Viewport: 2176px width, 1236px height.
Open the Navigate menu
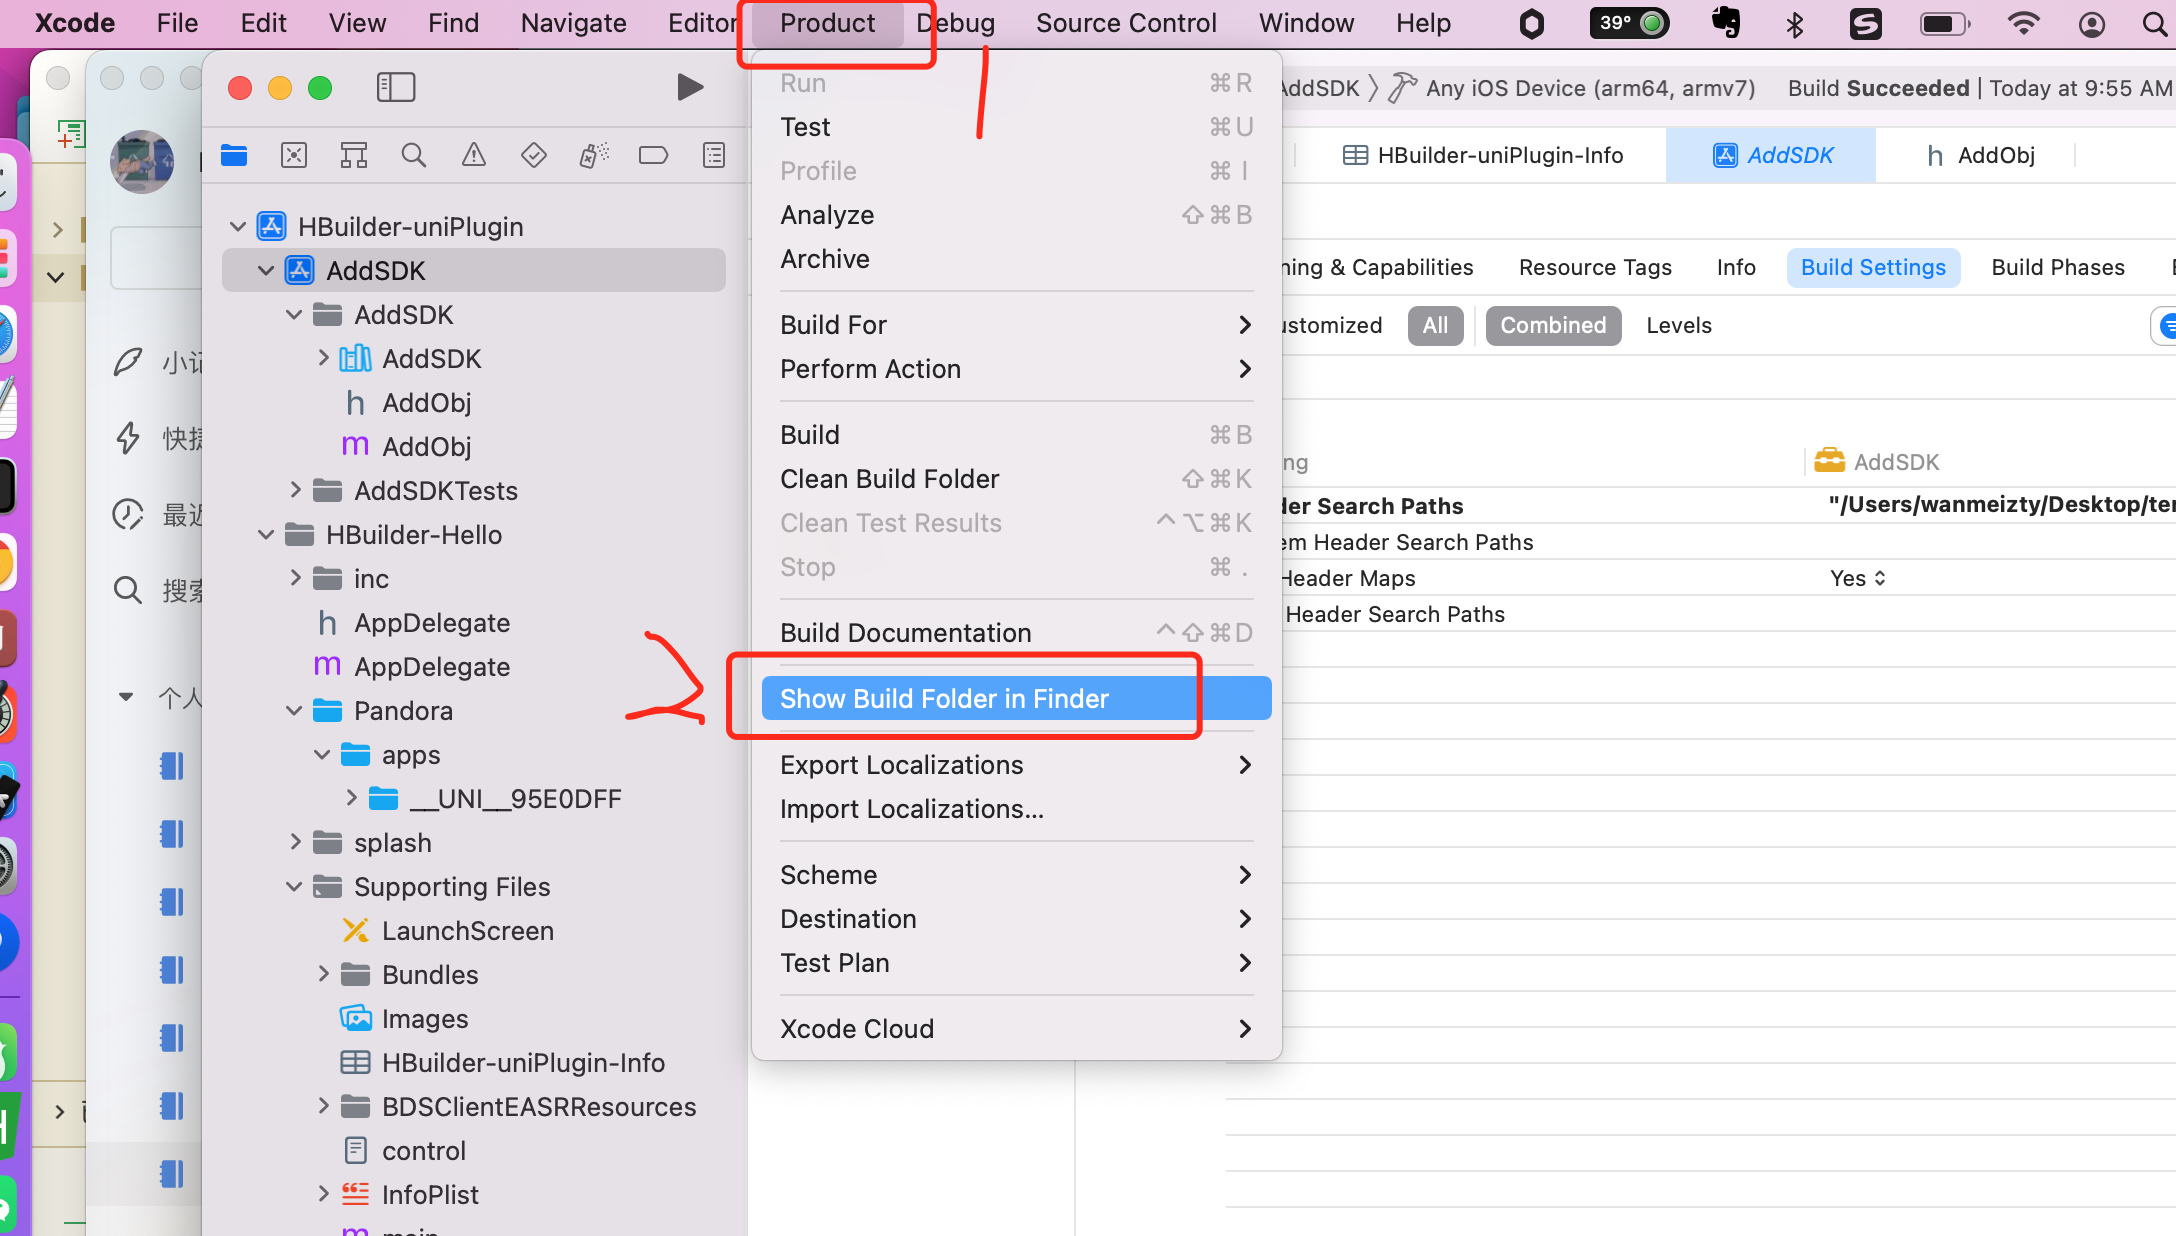[x=574, y=23]
